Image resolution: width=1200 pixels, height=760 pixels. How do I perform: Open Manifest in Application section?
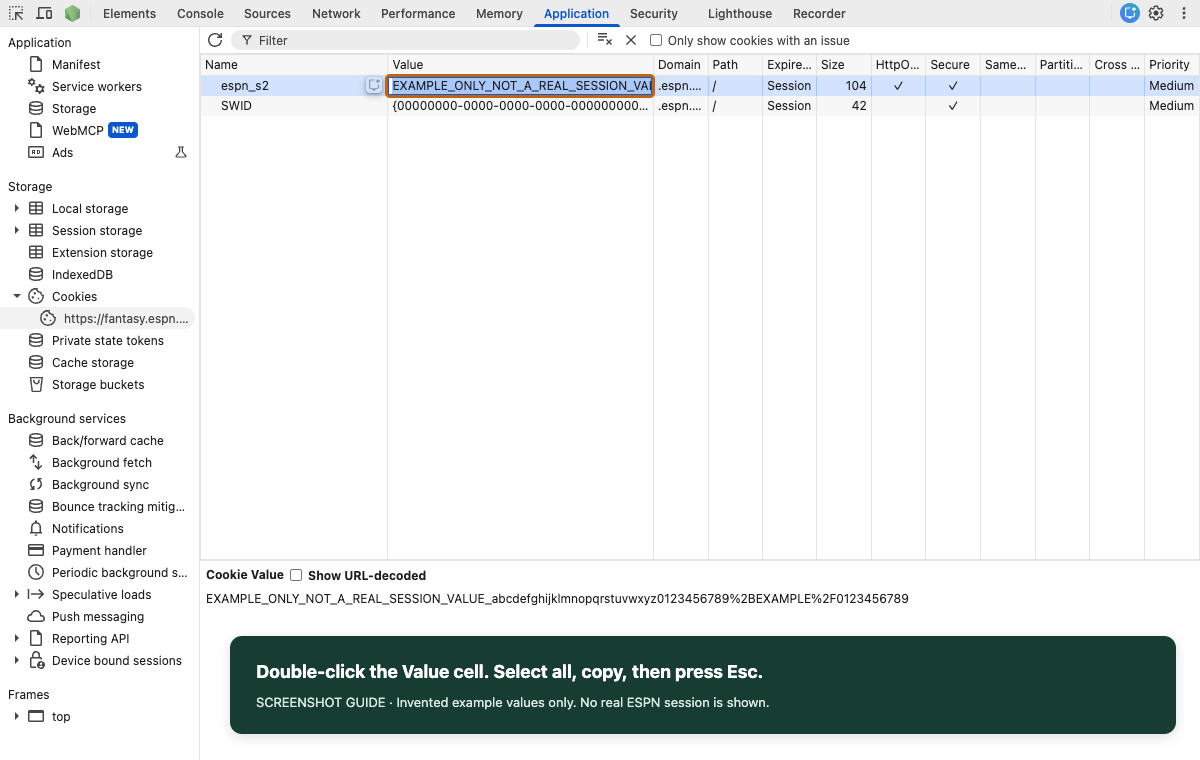(76, 64)
